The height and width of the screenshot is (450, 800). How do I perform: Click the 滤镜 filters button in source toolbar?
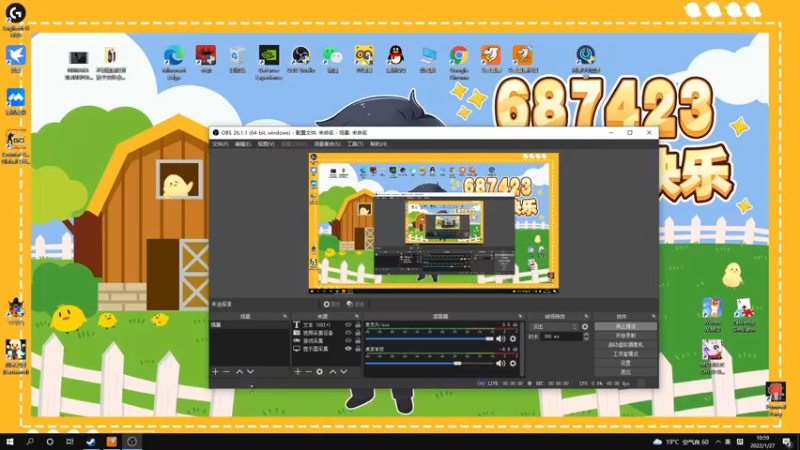pyautogui.click(x=356, y=304)
